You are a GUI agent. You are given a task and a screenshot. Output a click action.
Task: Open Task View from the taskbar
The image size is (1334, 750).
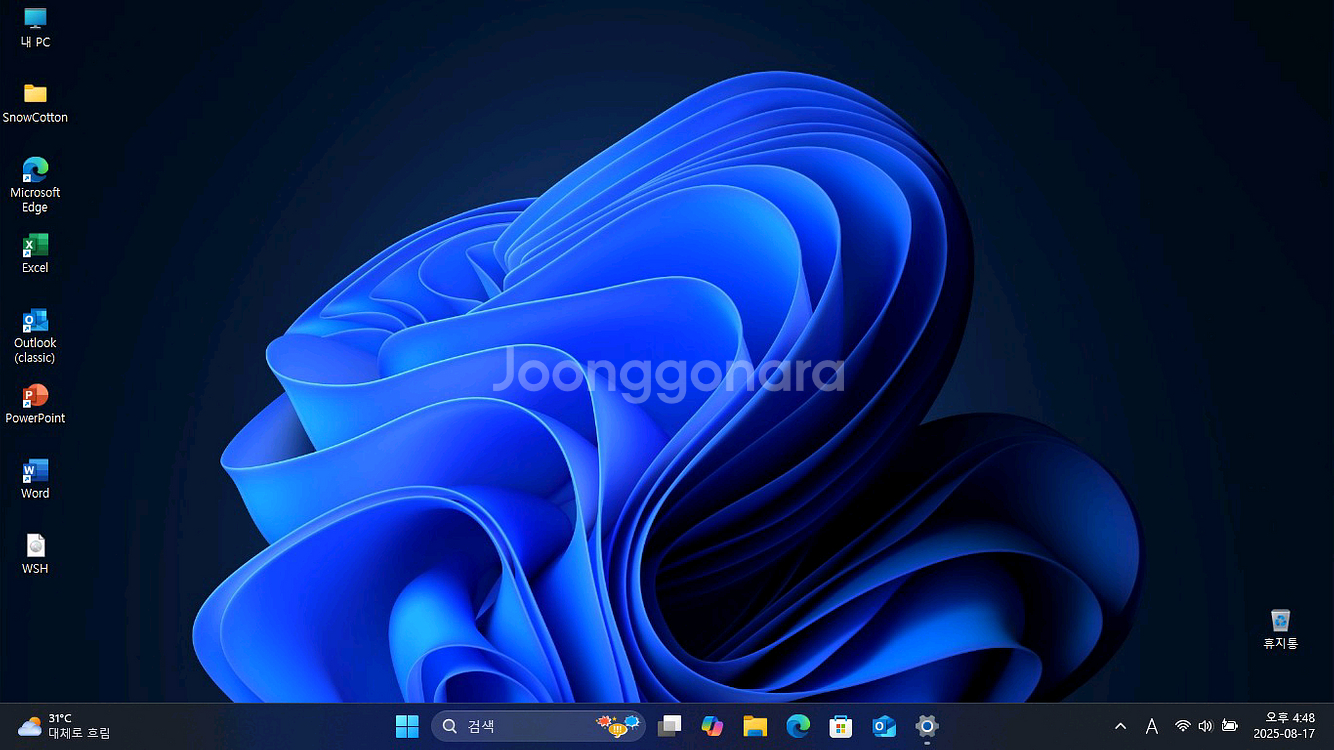point(669,726)
